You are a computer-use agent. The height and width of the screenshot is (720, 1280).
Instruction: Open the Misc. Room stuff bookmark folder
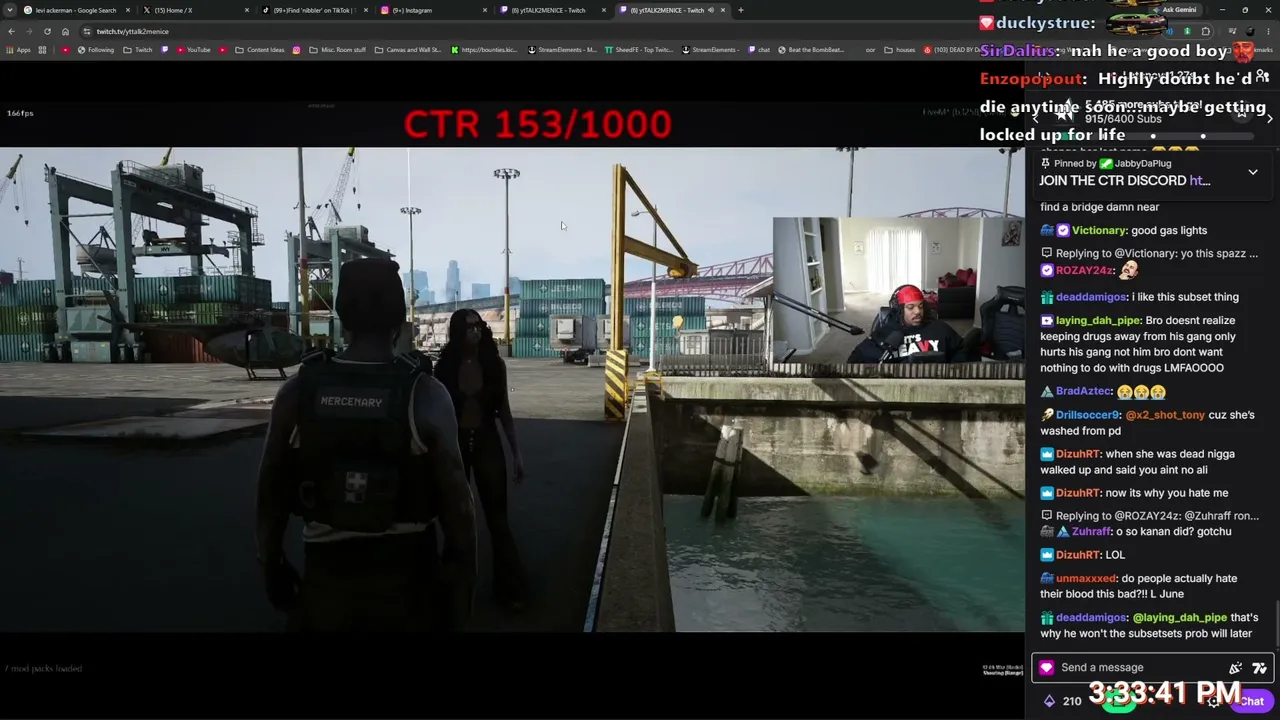[x=337, y=50]
